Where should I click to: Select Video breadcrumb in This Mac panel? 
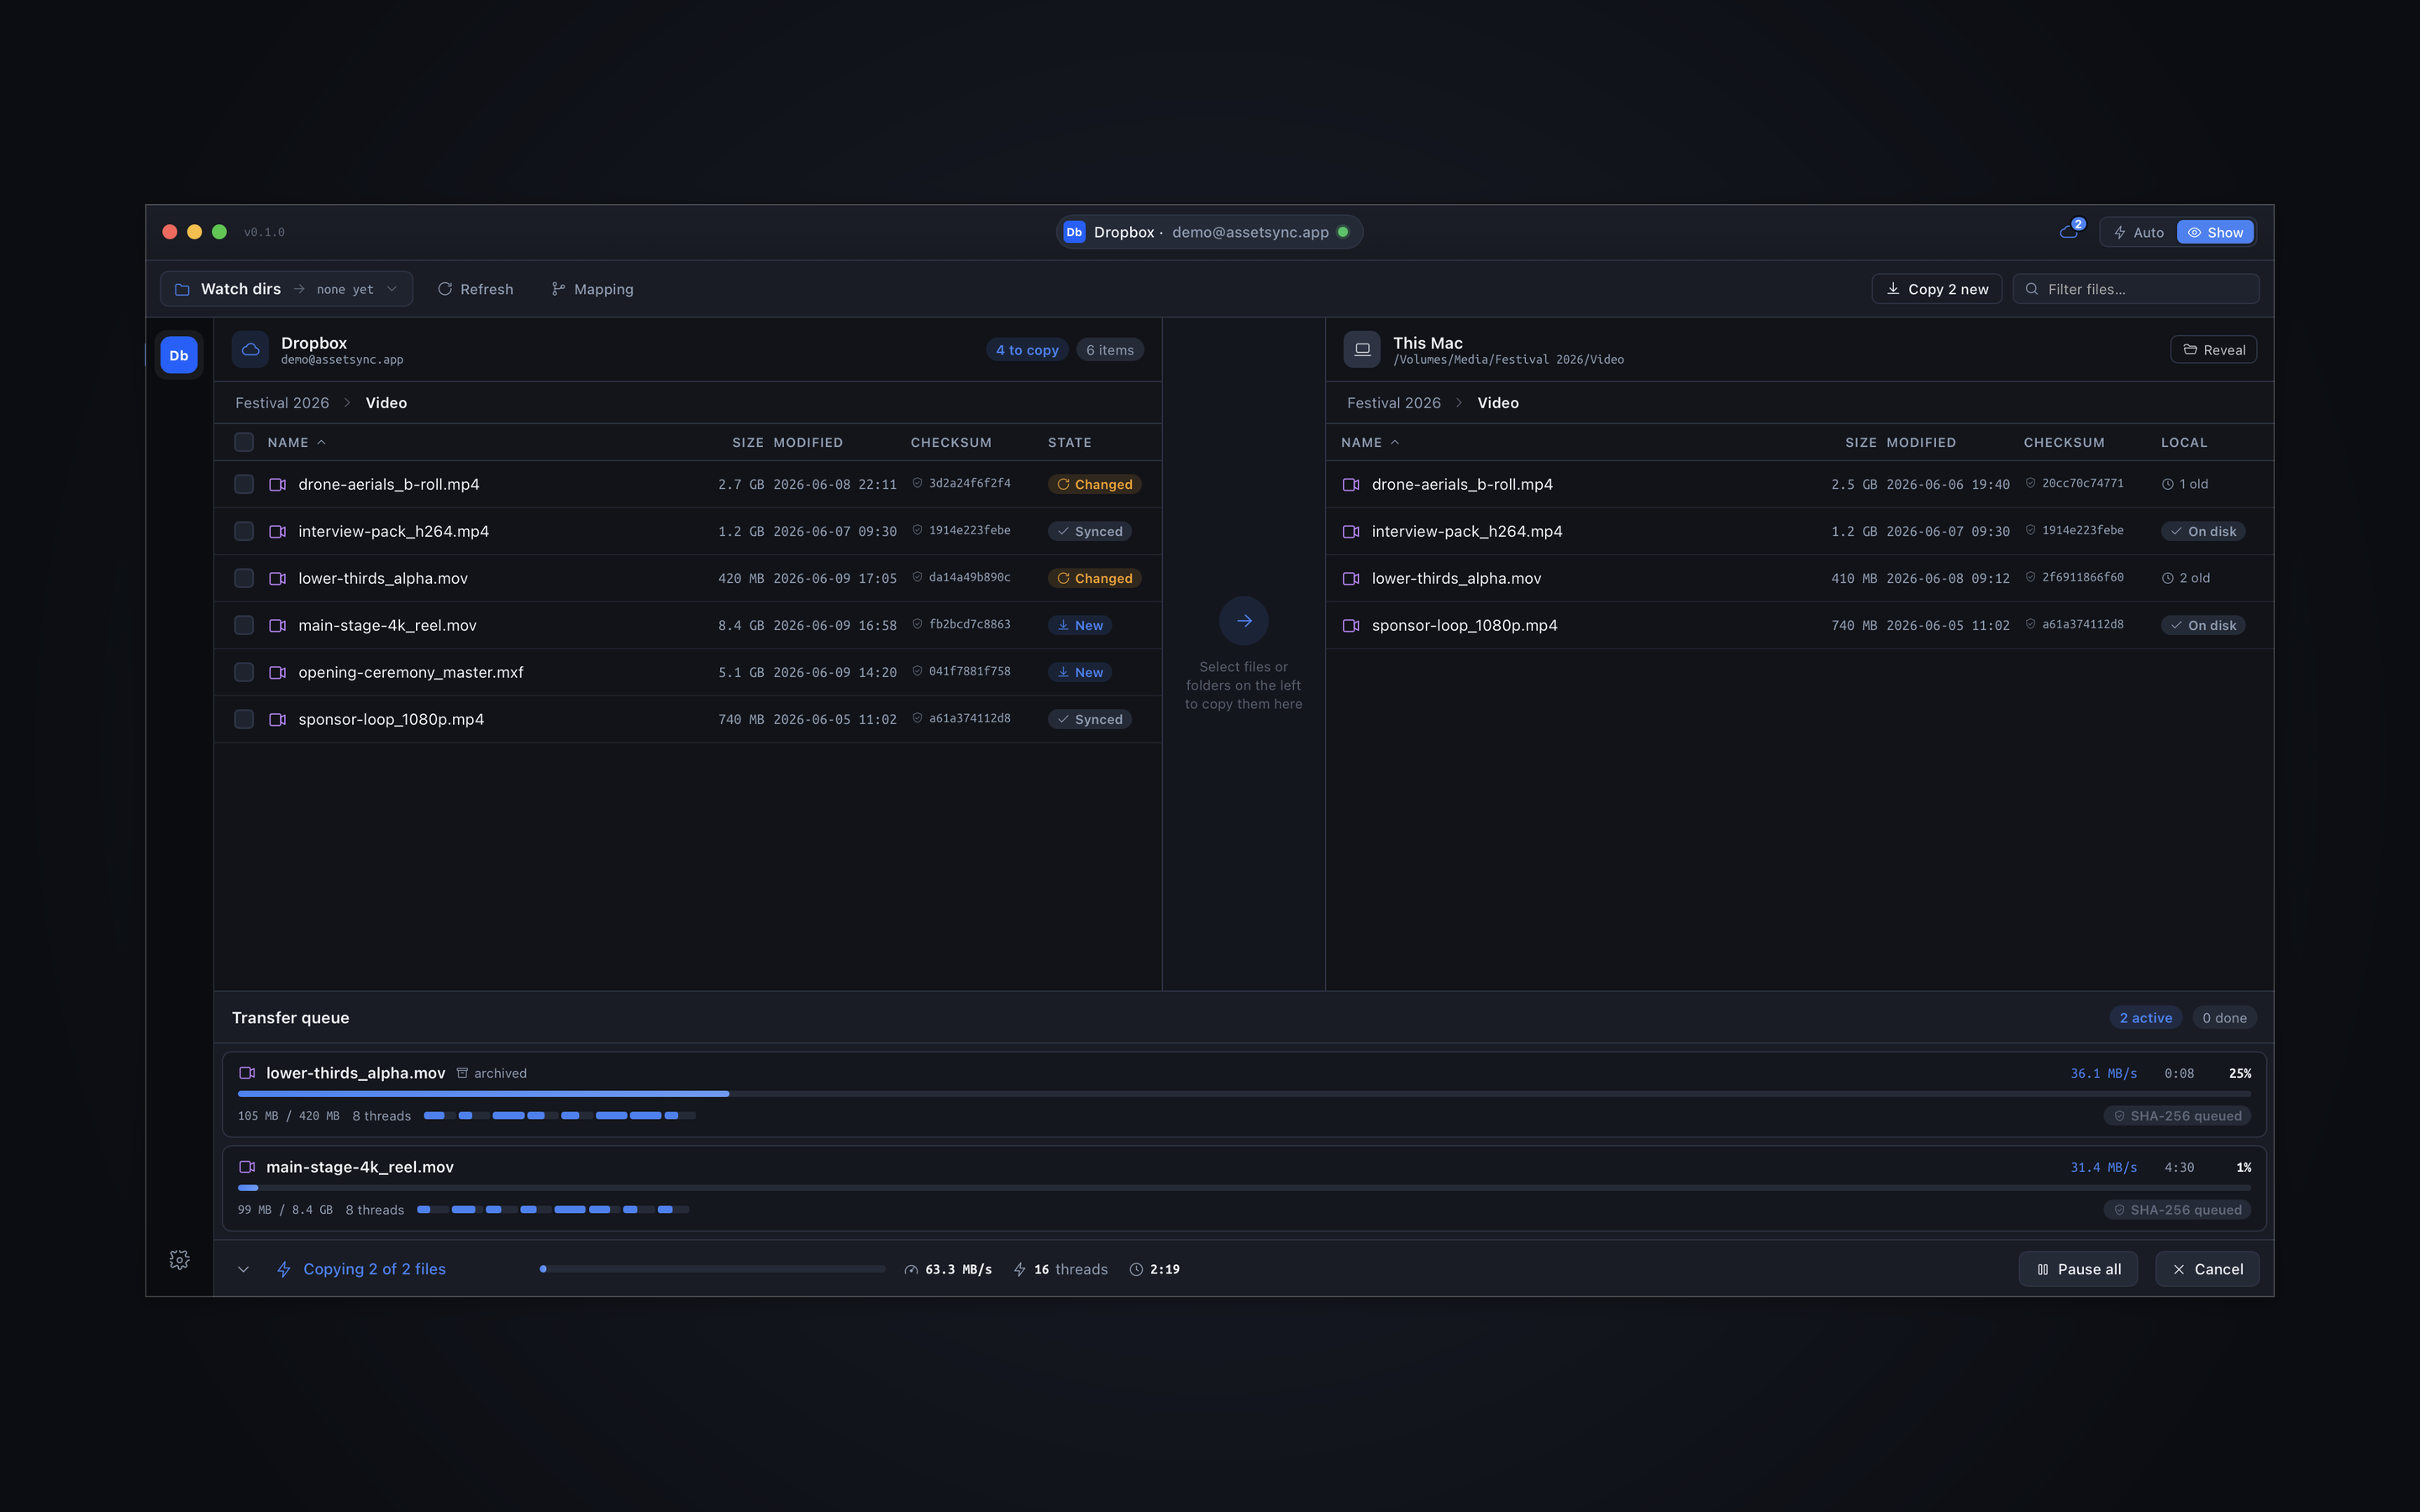coord(1498,403)
